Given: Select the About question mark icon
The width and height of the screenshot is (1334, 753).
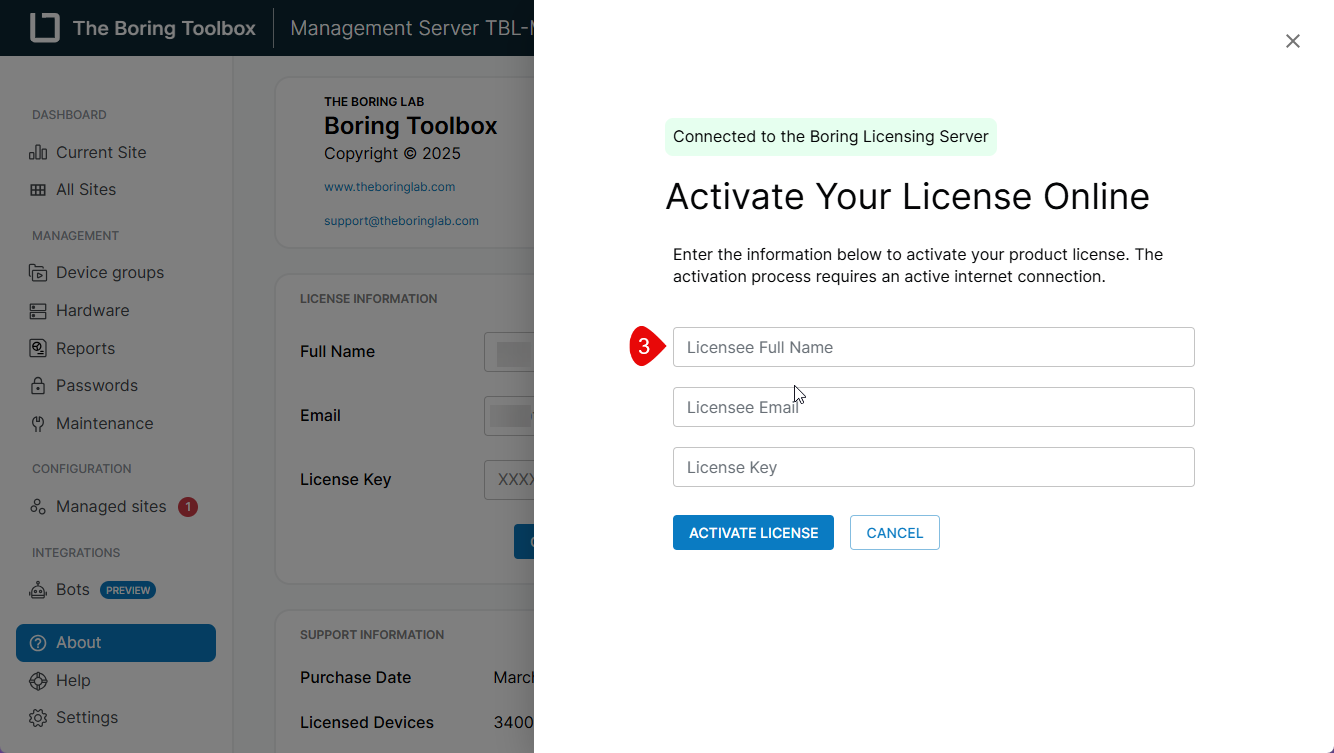Looking at the screenshot, I should coord(39,642).
